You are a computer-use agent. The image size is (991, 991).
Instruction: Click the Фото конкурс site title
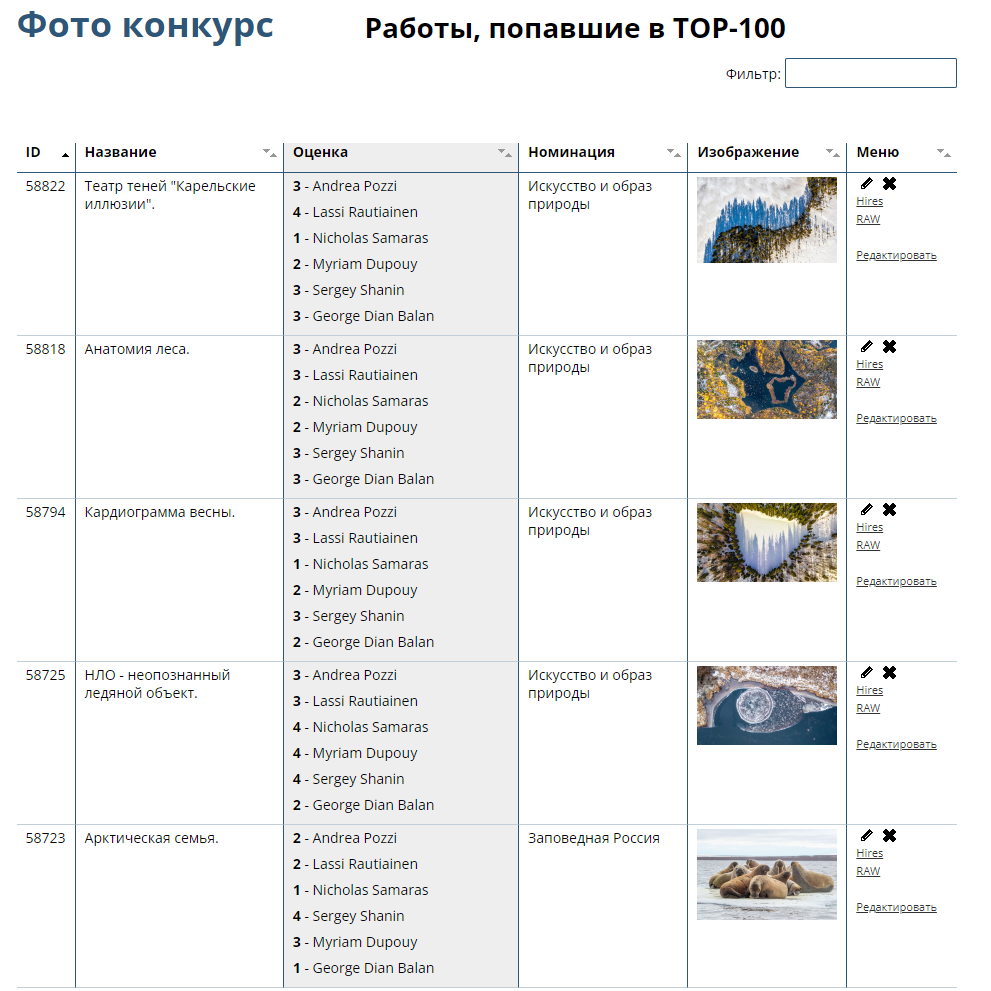pos(146,26)
